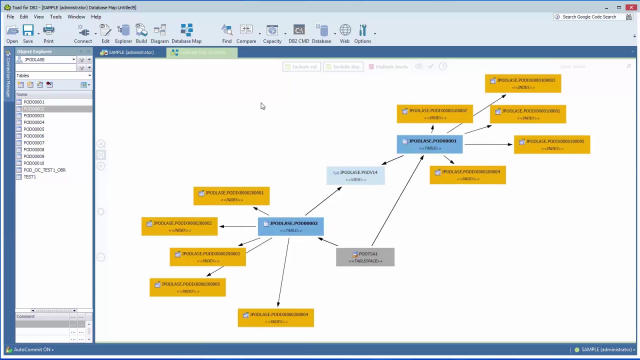Click the Database toolbar icon

tap(322, 33)
